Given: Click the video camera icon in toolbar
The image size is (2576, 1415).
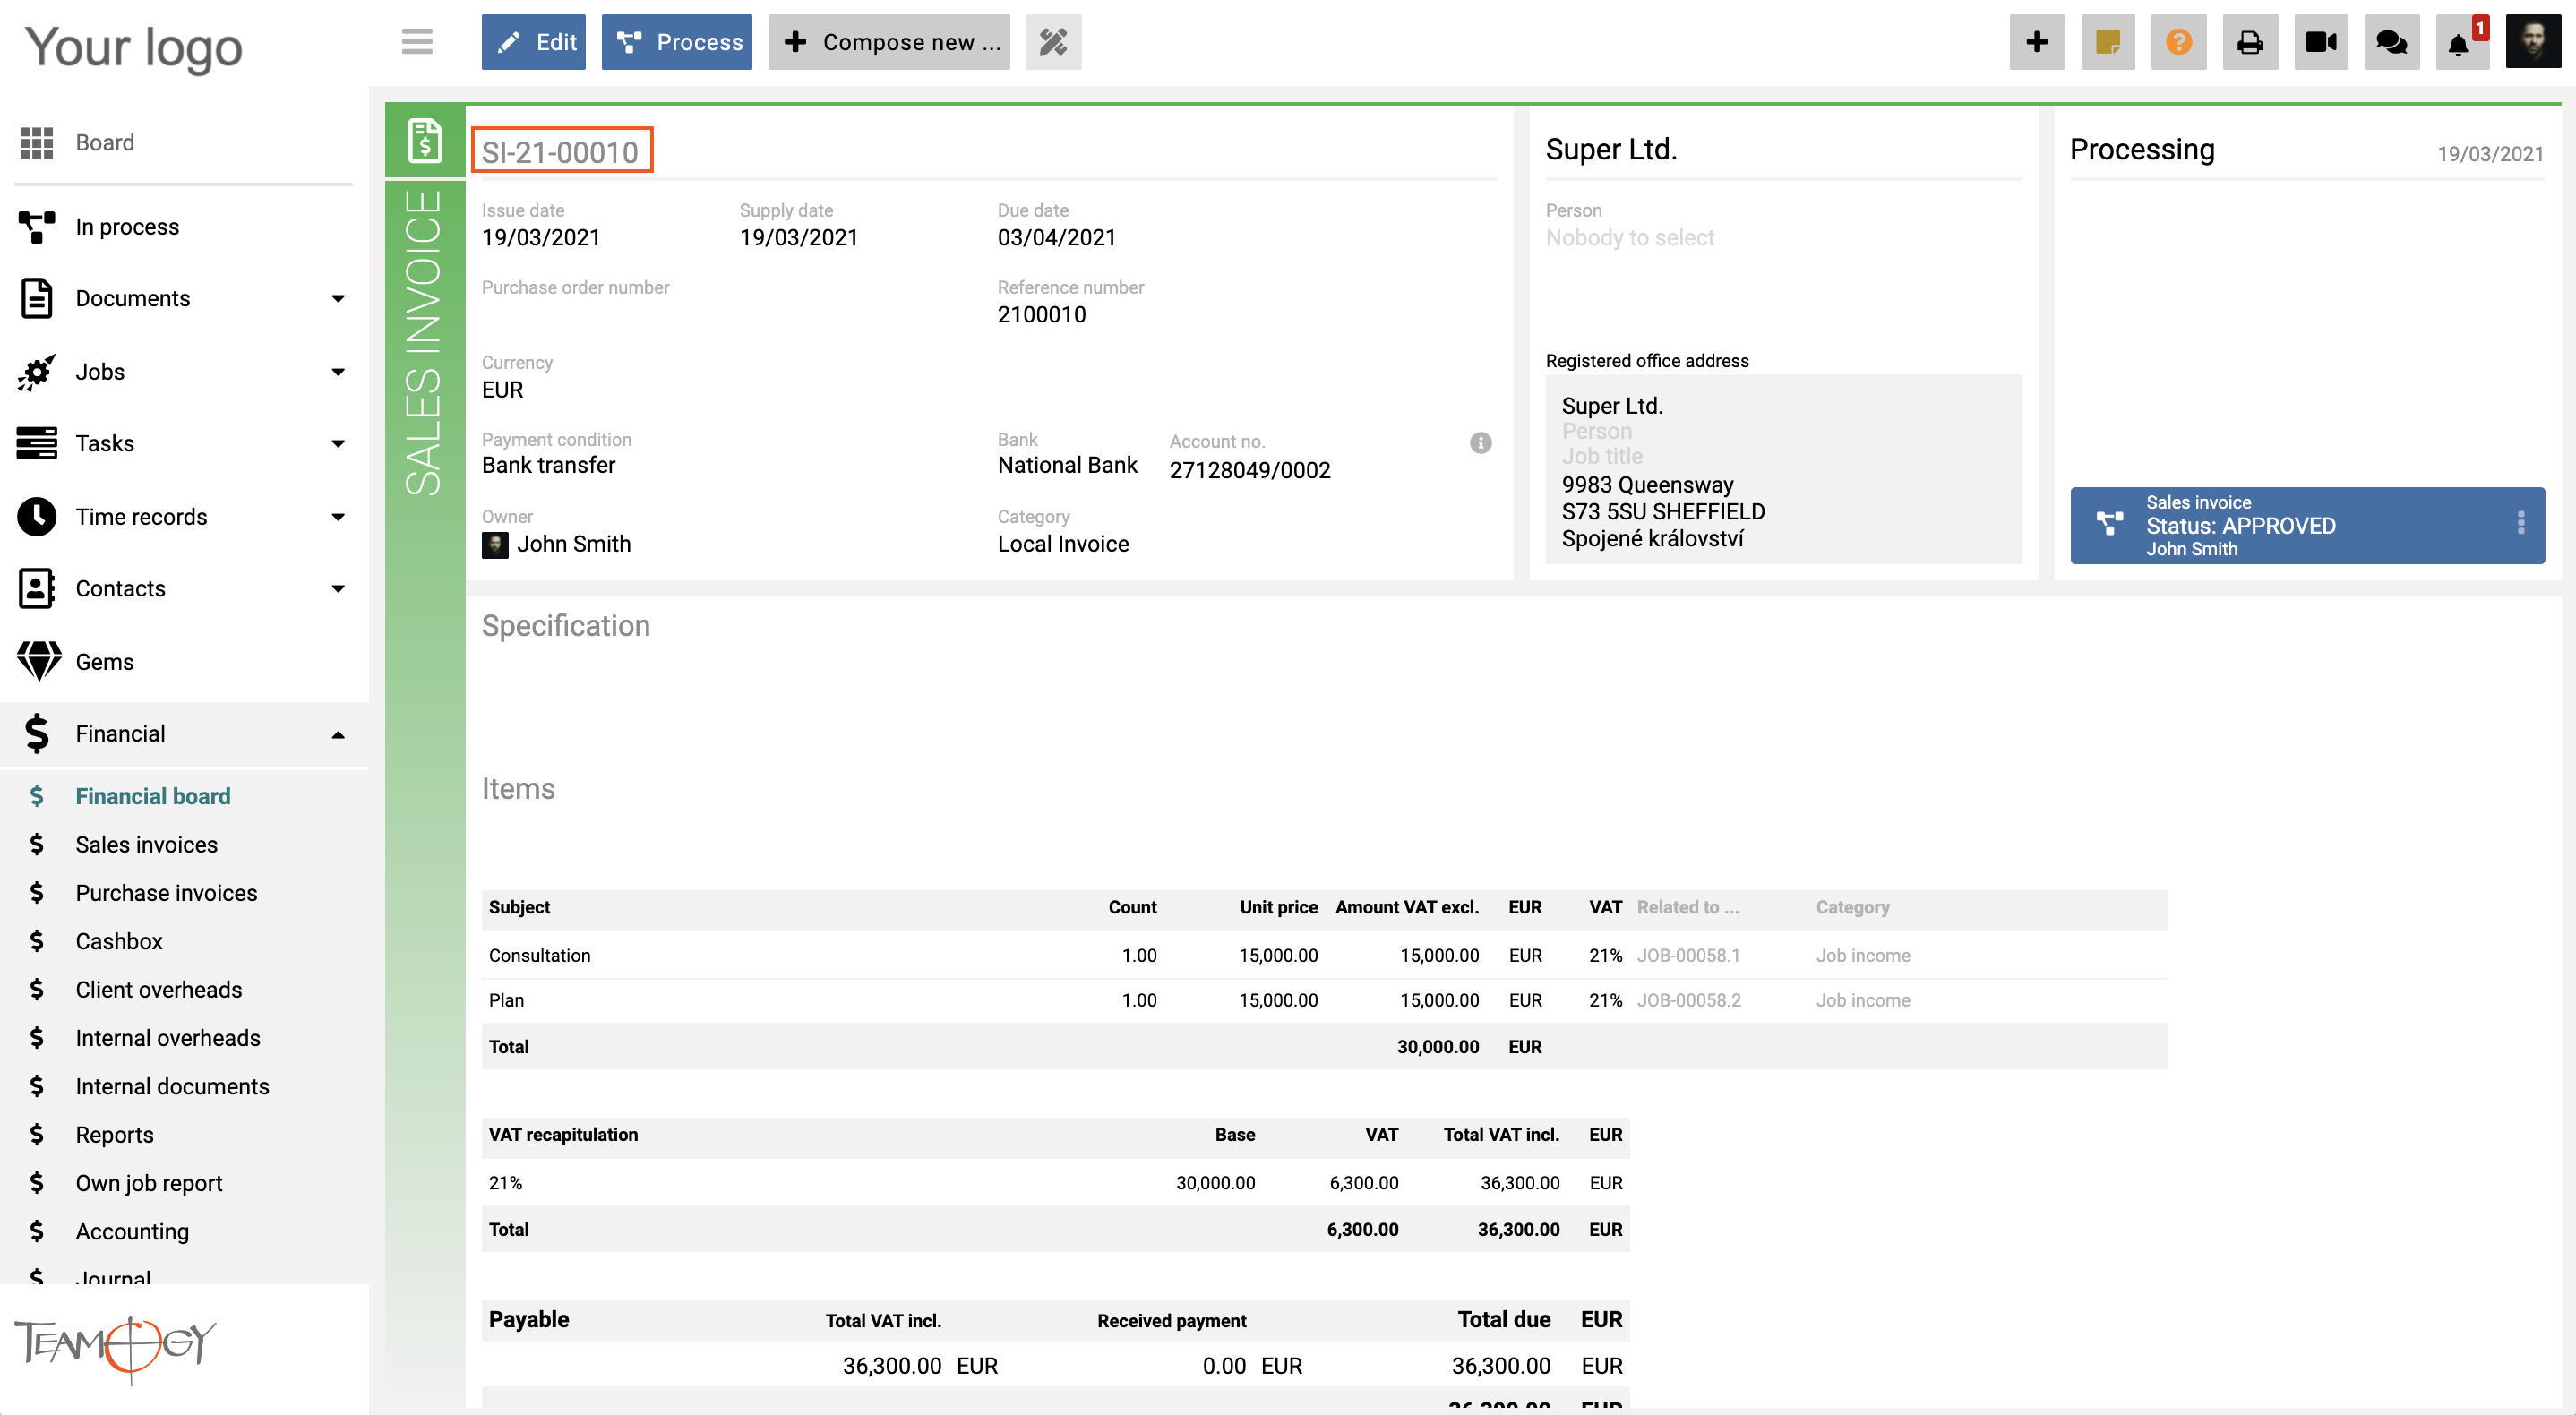Looking at the screenshot, I should [2320, 40].
